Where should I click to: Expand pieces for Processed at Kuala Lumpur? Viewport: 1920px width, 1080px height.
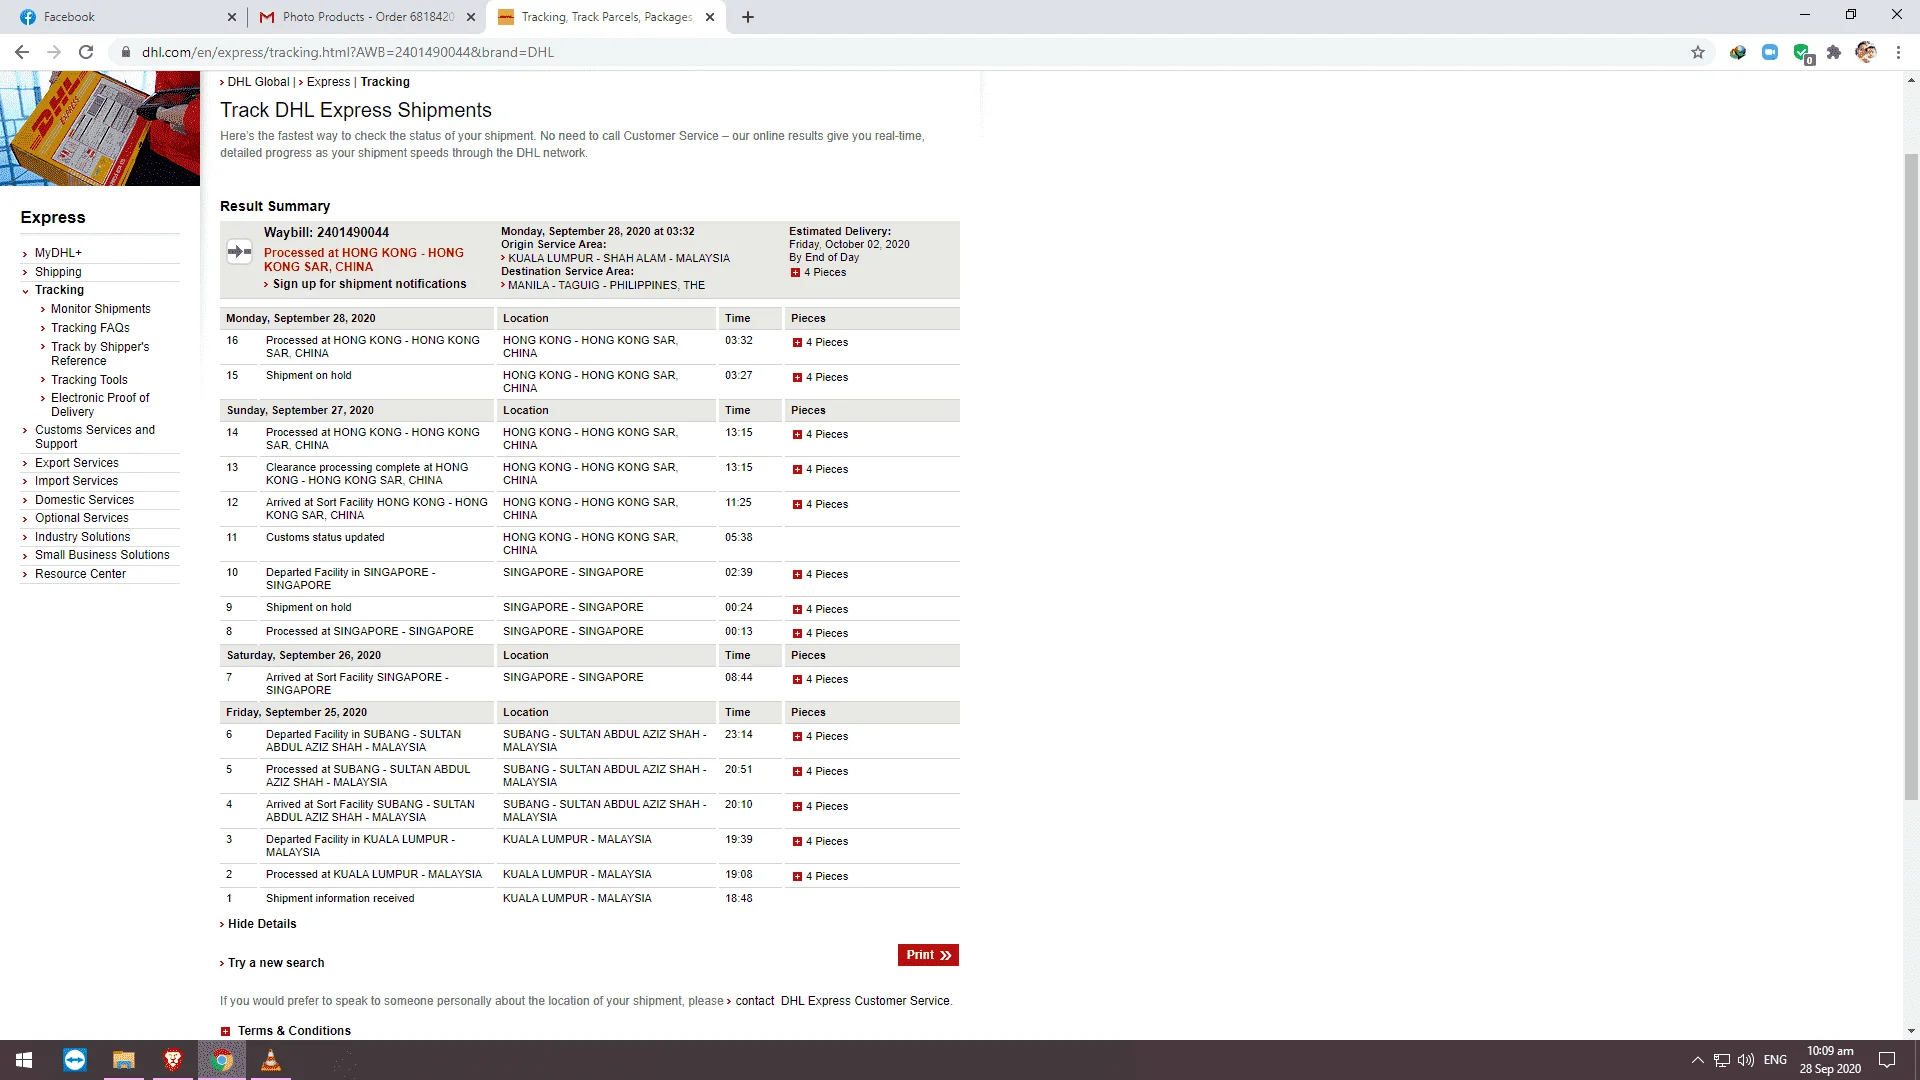(797, 877)
